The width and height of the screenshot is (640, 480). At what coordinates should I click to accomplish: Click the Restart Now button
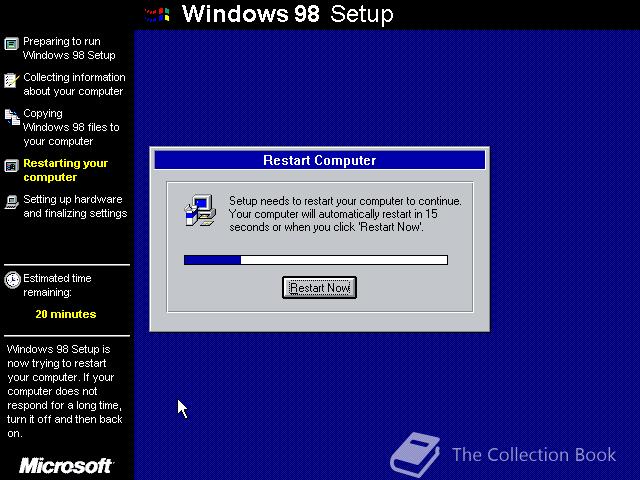pos(319,287)
